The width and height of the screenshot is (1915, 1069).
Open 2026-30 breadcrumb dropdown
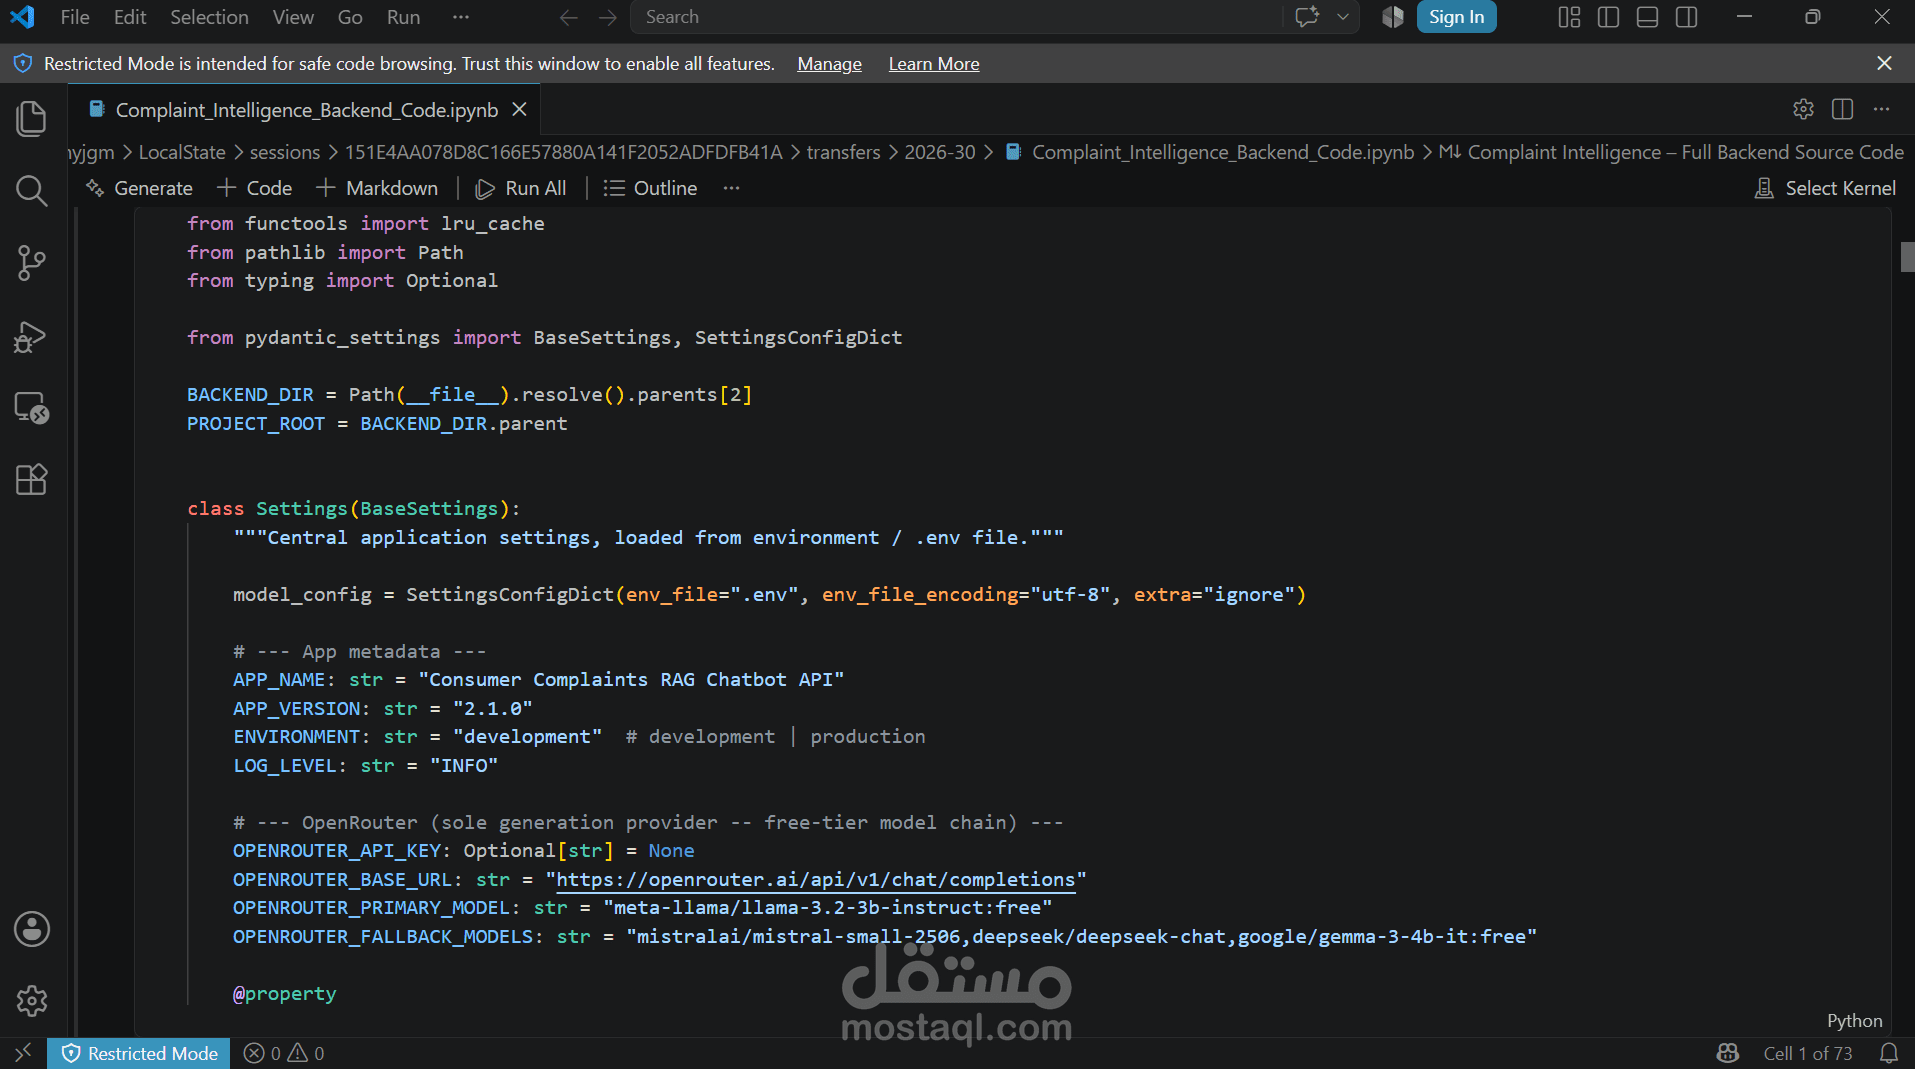pyautogui.click(x=939, y=152)
